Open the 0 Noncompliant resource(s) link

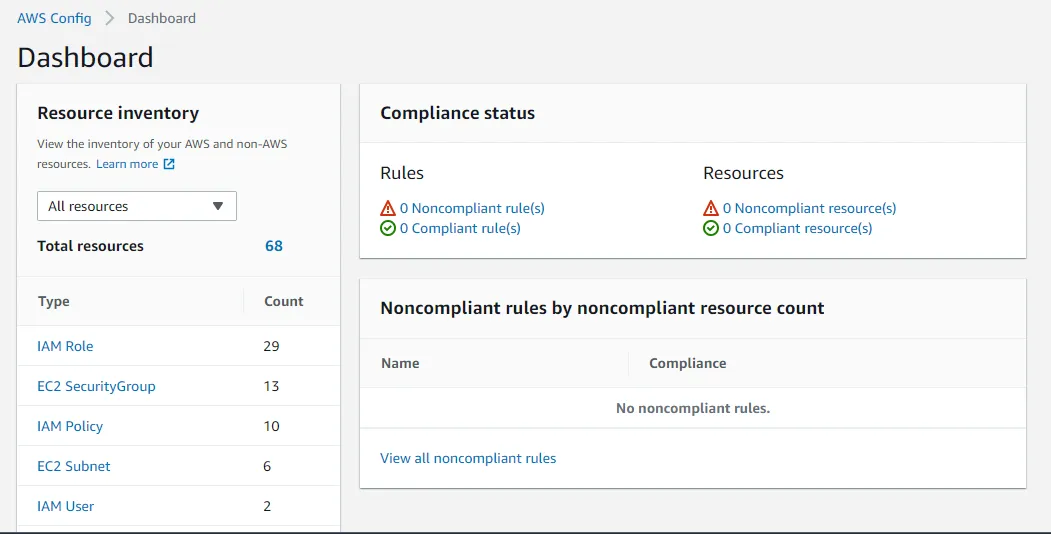point(809,209)
